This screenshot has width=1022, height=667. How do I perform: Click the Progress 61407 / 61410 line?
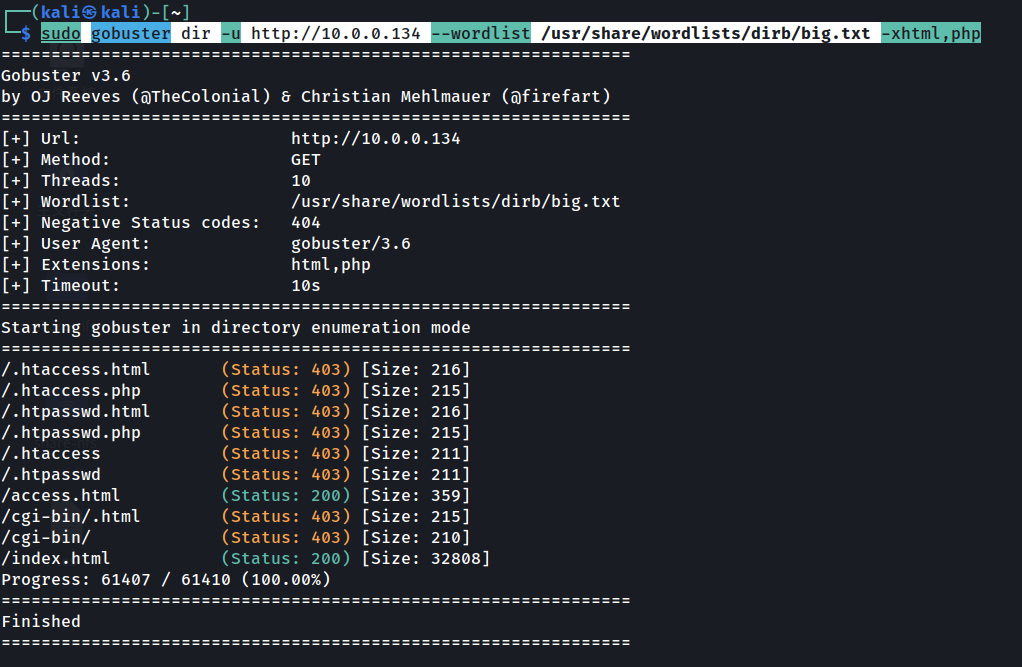[x=165, y=580]
